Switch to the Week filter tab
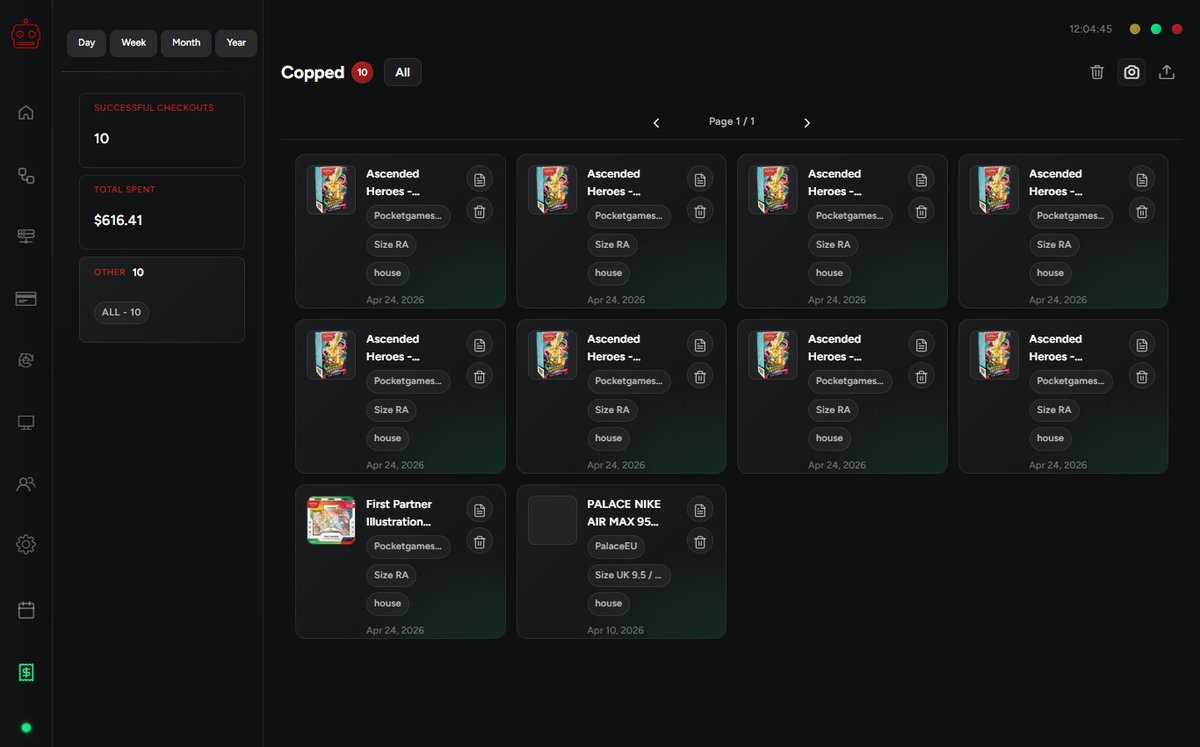Screen dimensions: 1200x747 (134, 43)
